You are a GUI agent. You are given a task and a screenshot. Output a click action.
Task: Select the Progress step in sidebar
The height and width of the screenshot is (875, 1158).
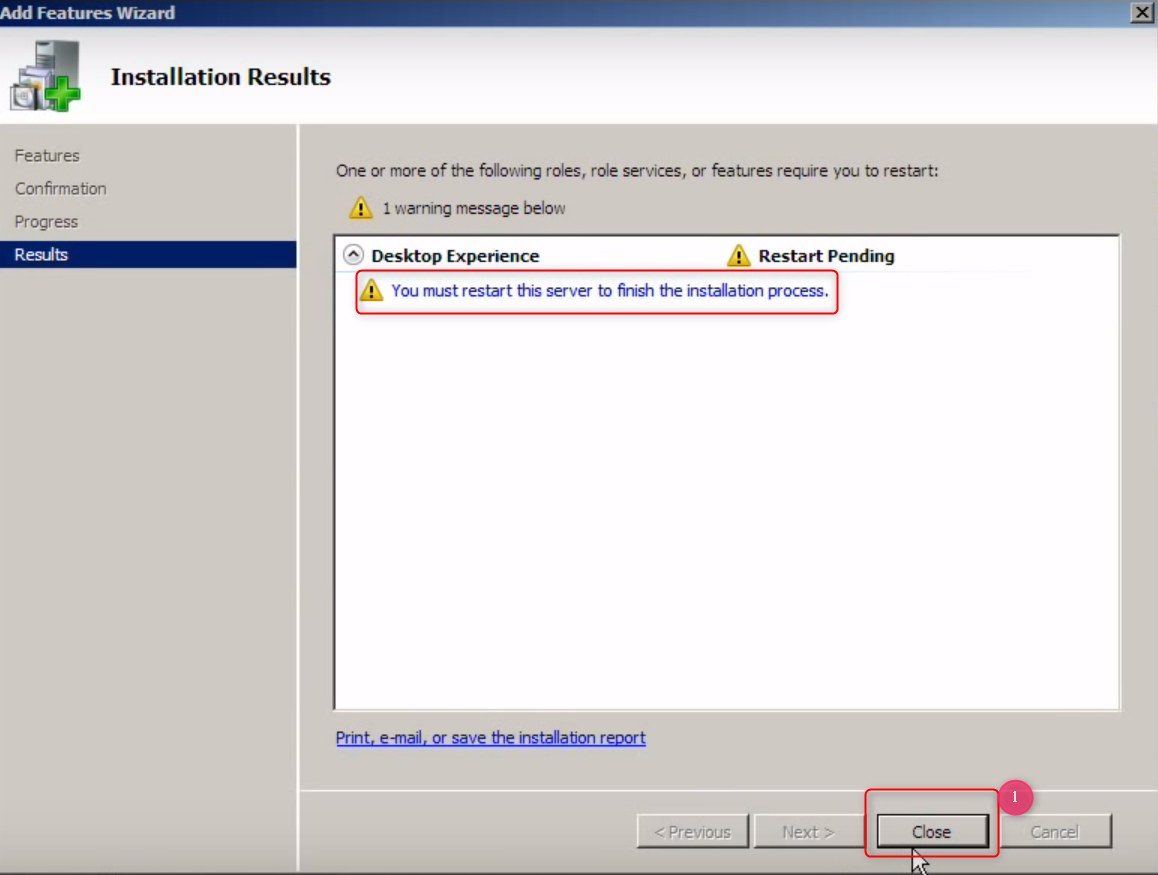[x=46, y=222]
